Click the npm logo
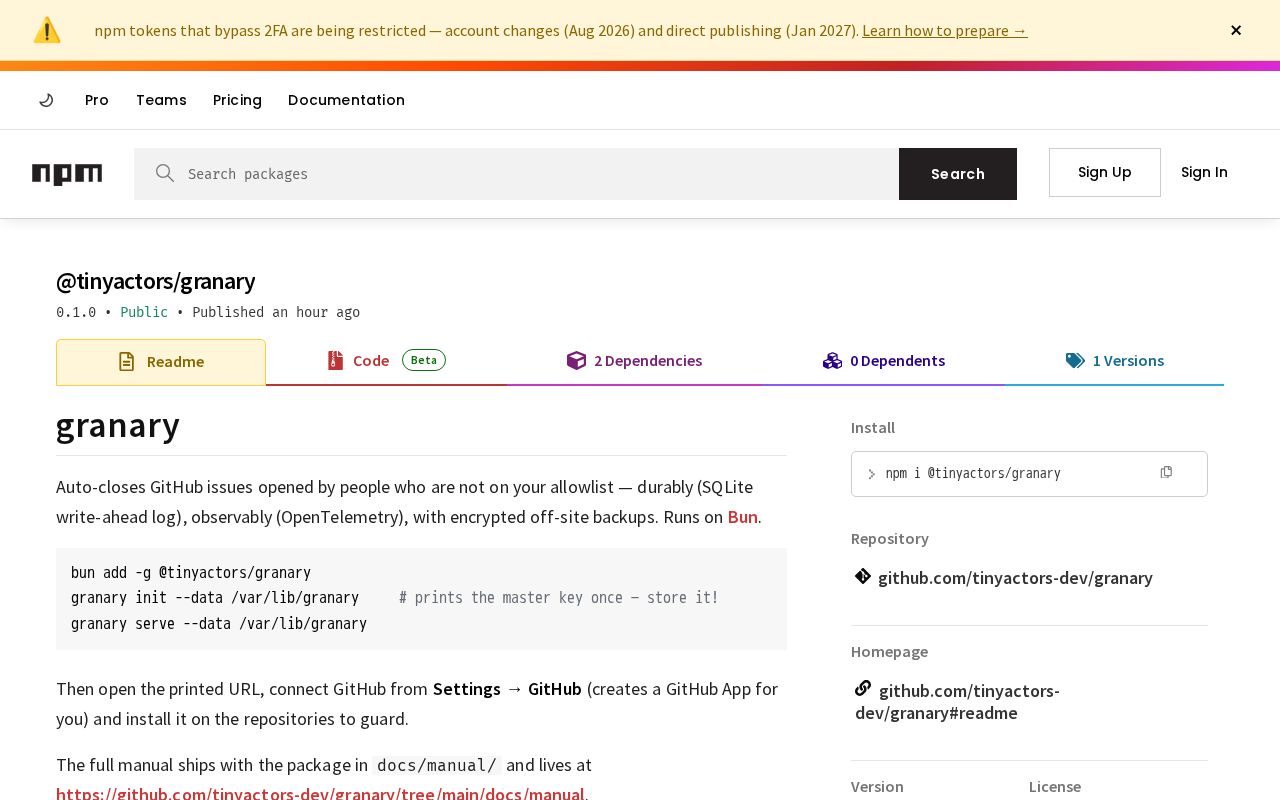1280x800 pixels. click(67, 174)
